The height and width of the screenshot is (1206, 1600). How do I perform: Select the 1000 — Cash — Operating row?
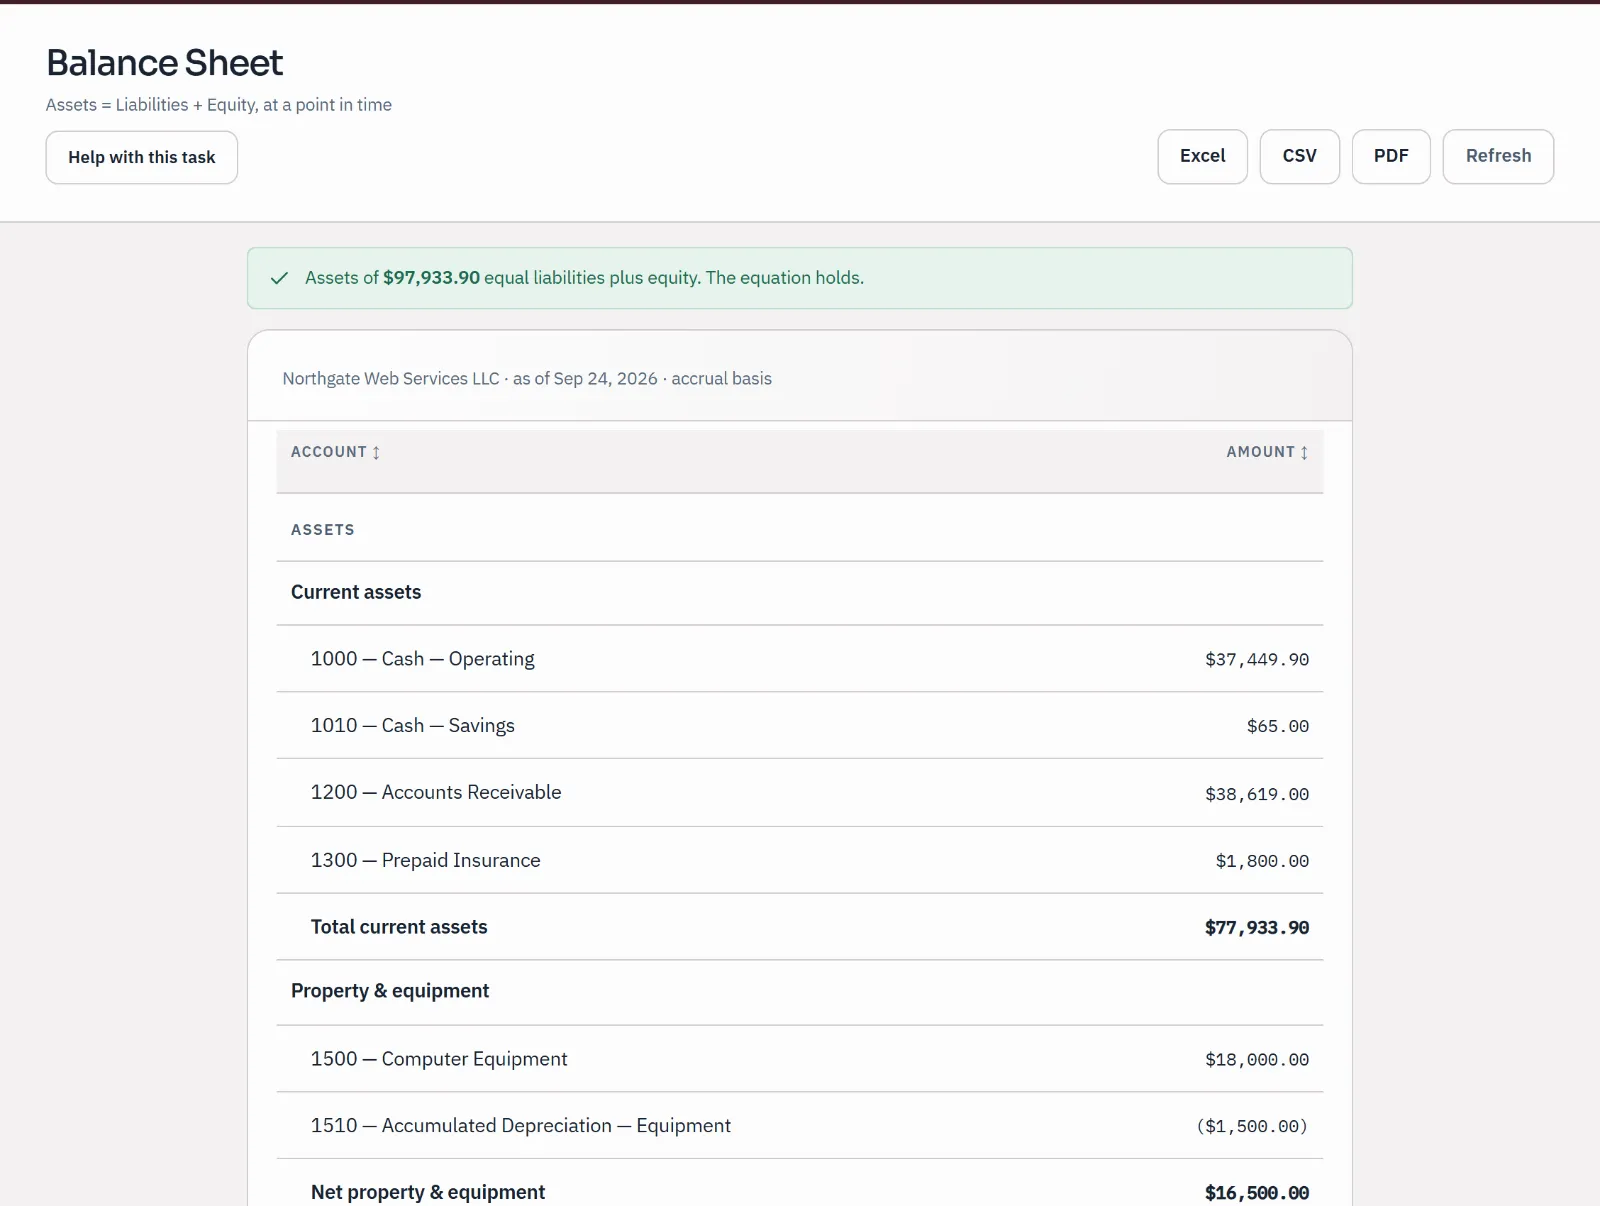800,659
